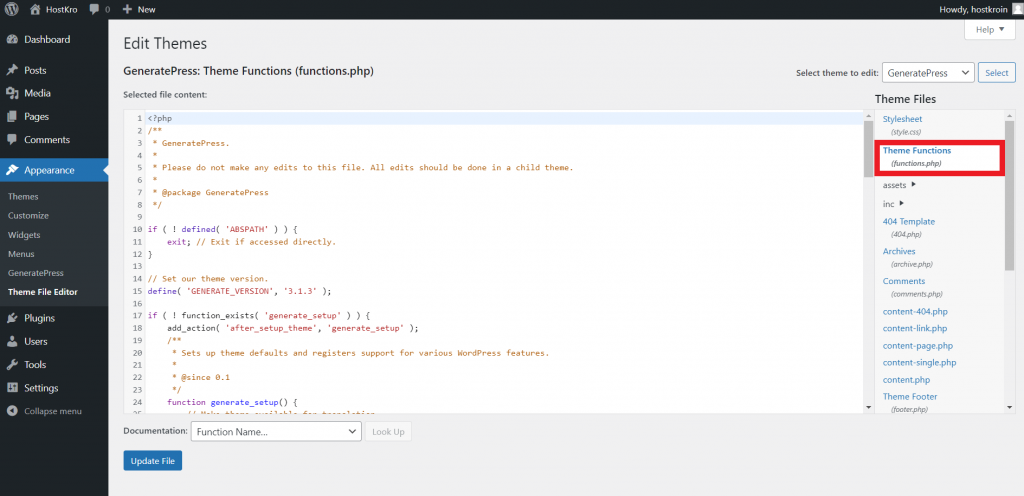Click the Collapse menu label
Viewport: 1024px width, 496px height.
pyautogui.click(x=53, y=411)
